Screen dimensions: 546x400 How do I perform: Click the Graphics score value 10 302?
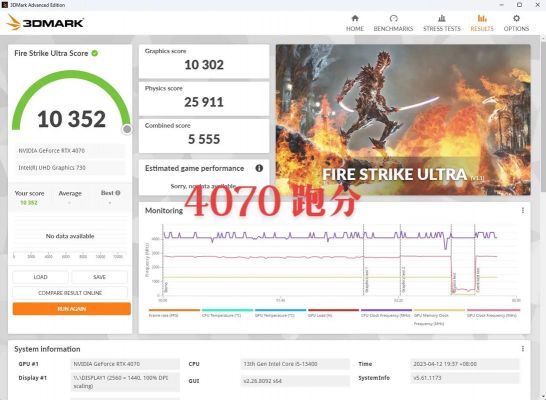pos(204,65)
